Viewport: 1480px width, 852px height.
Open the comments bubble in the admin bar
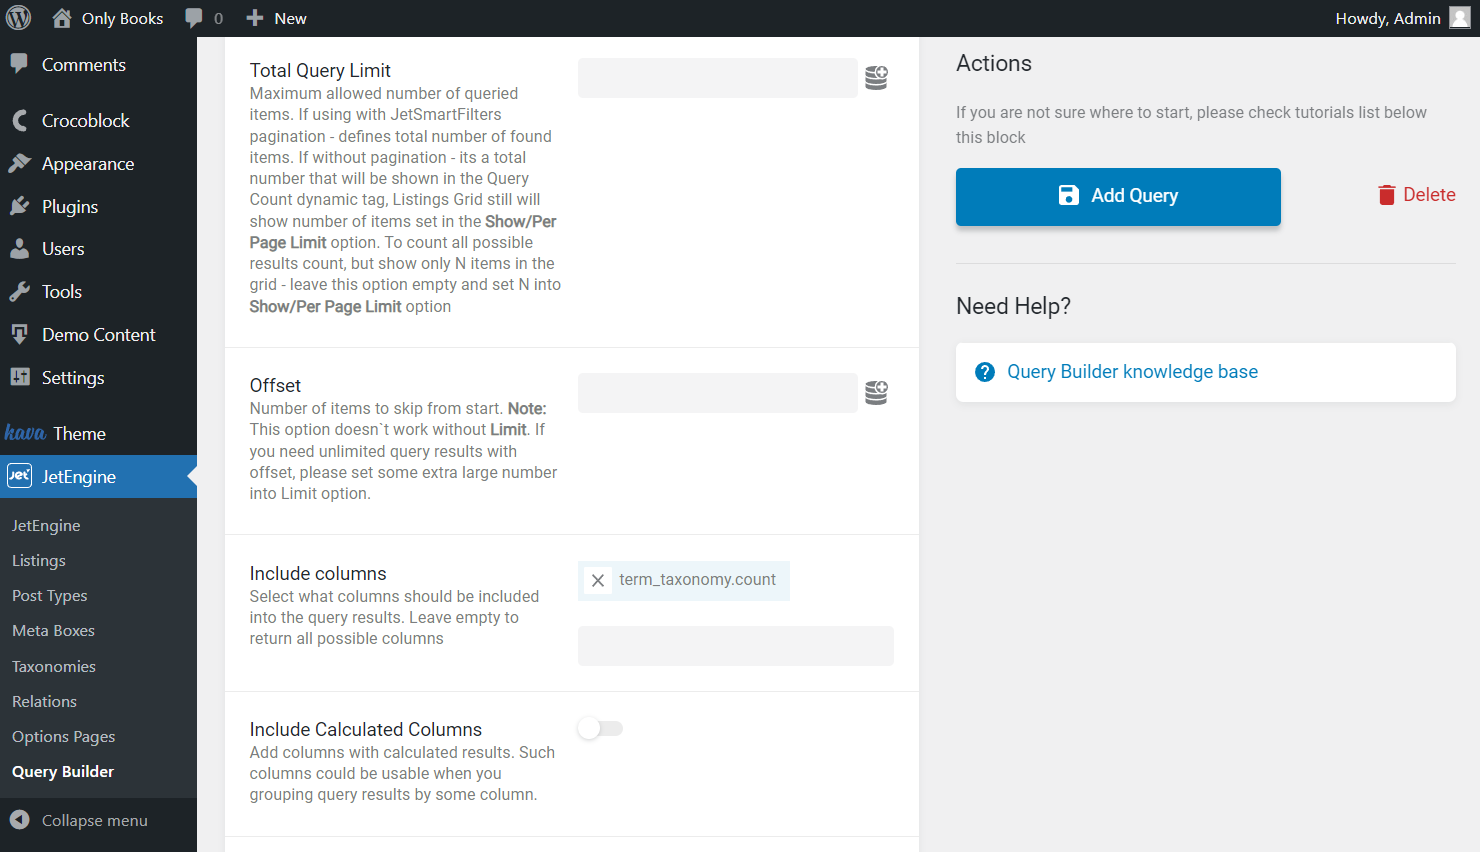point(194,18)
